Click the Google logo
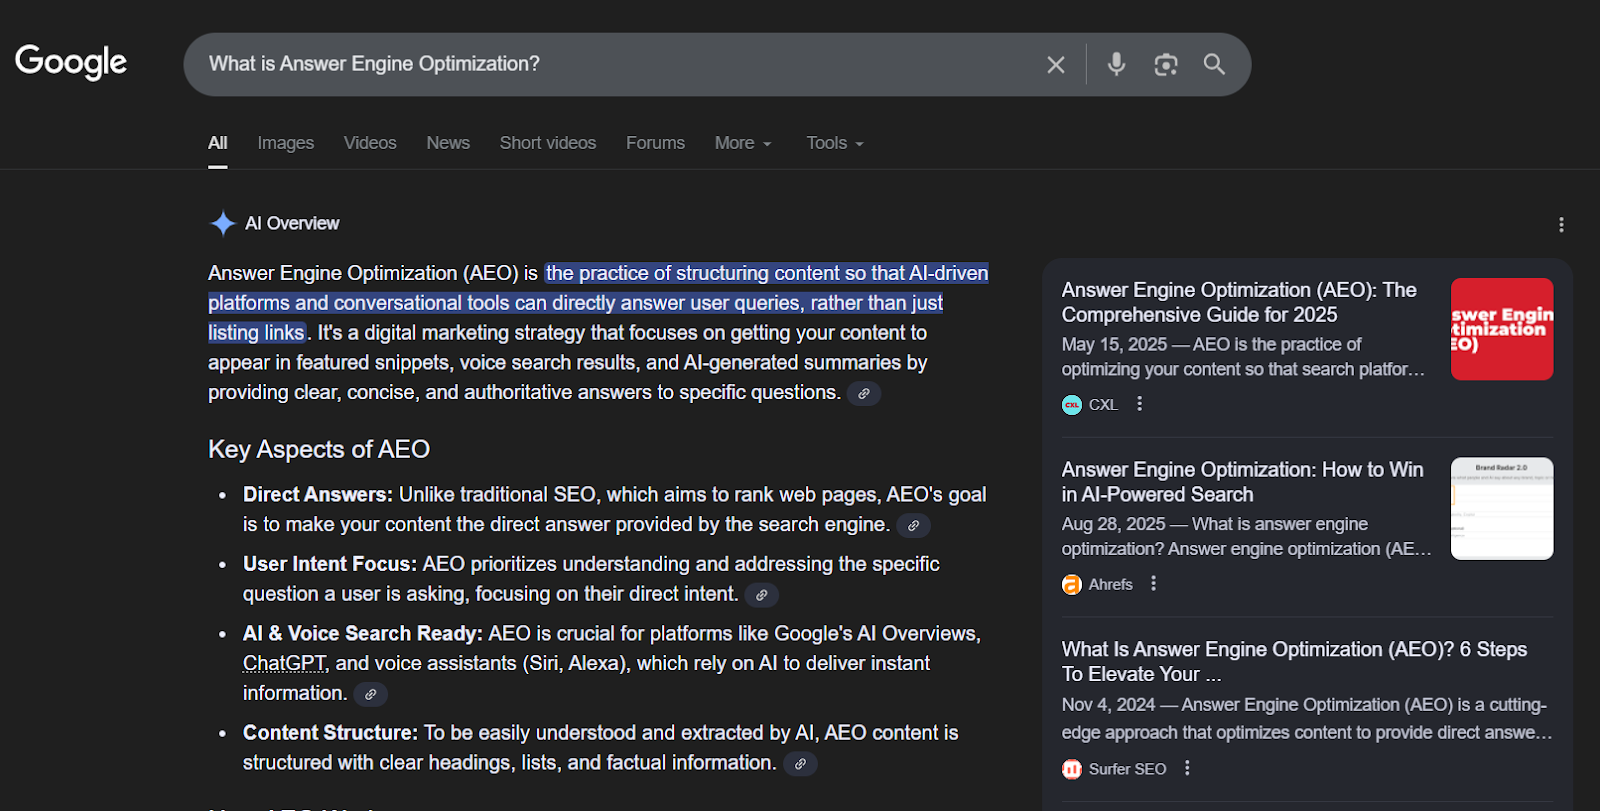The height and width of the screenshot is (811, 1600). tap(71, 62)
